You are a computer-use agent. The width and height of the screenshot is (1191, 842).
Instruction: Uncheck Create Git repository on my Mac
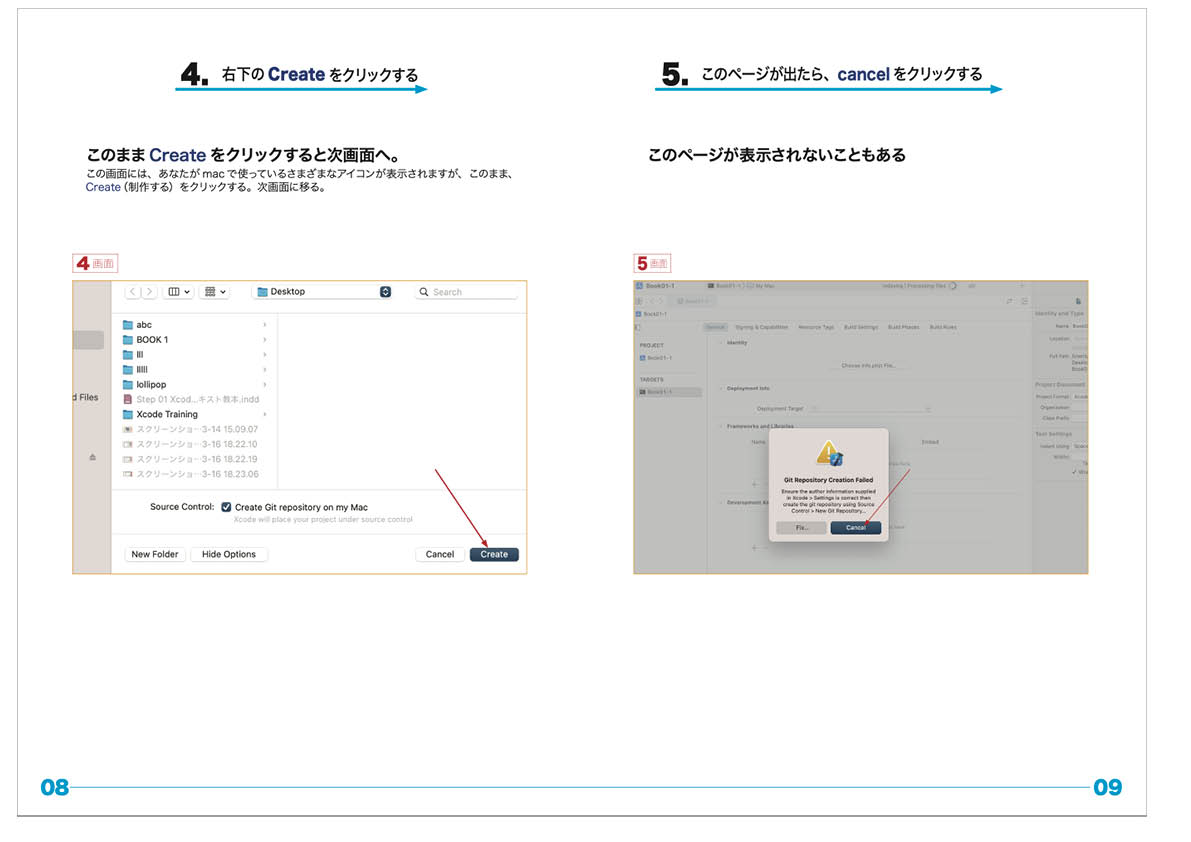[x=227, y=507]
